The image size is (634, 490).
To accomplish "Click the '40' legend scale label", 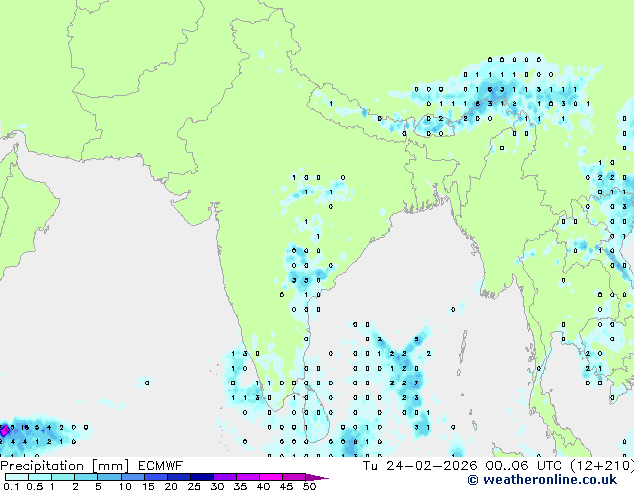I will (x=263, y=486).
